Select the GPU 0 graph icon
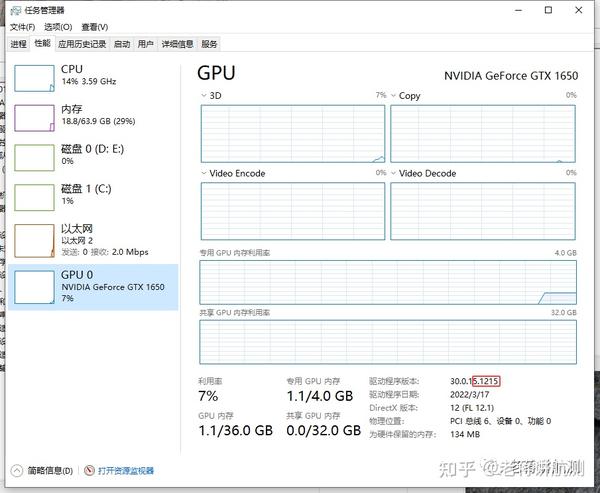 [34, 287]
